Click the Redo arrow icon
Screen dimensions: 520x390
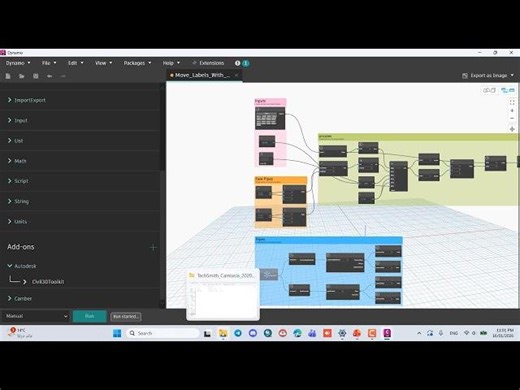[x=63, y=76]
